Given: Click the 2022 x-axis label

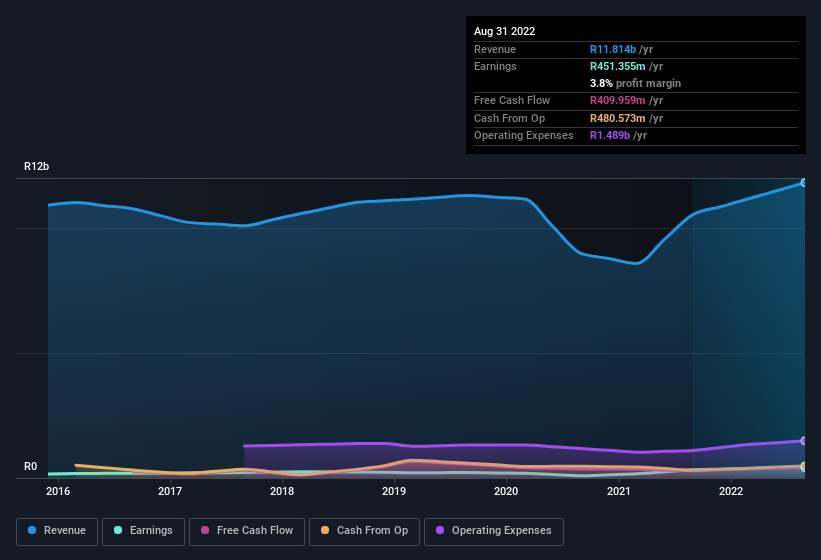Looking at the screenshot, I should coord(731,491).
